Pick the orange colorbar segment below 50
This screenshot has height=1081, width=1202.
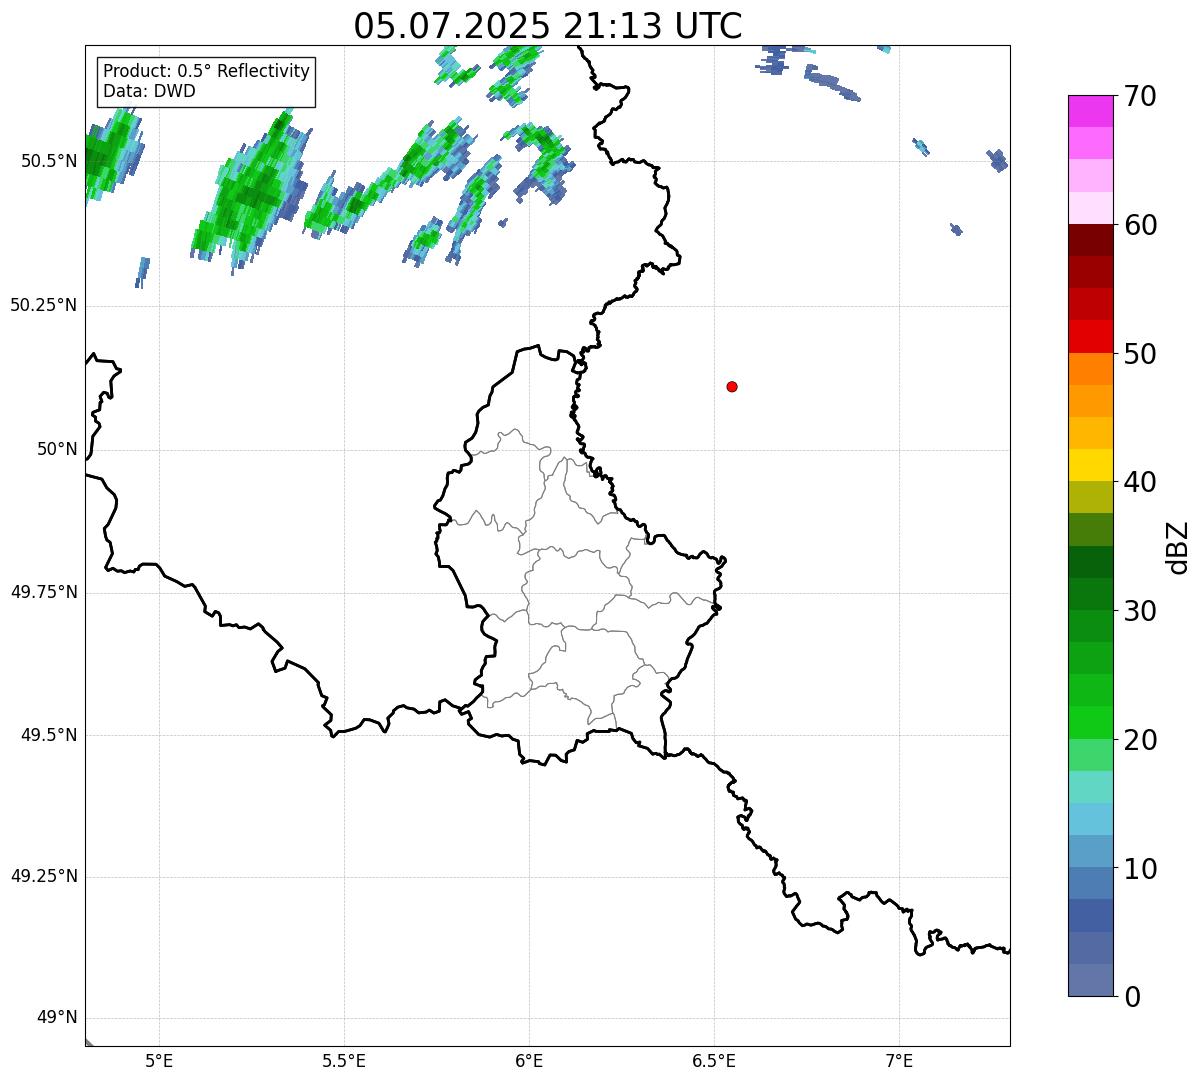(1090, 368)
